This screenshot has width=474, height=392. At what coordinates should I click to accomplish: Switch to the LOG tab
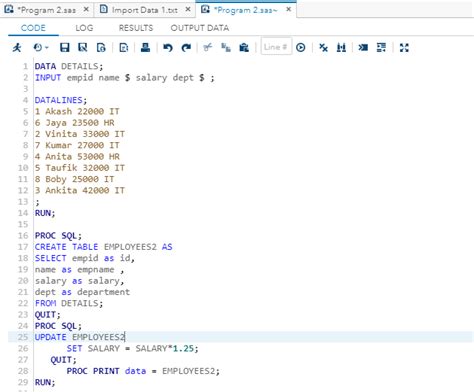click(84, 28)
